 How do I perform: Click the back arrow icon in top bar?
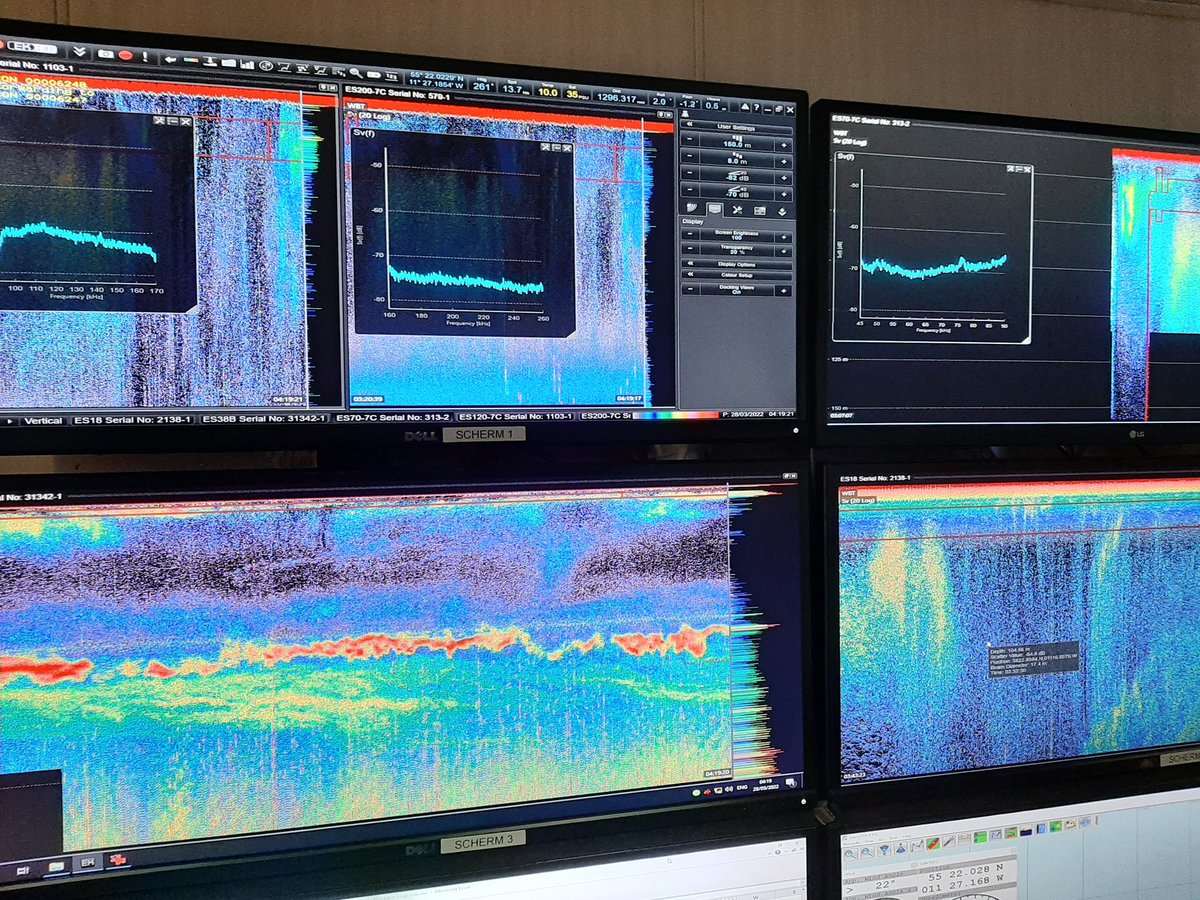[x=170, y=59]
